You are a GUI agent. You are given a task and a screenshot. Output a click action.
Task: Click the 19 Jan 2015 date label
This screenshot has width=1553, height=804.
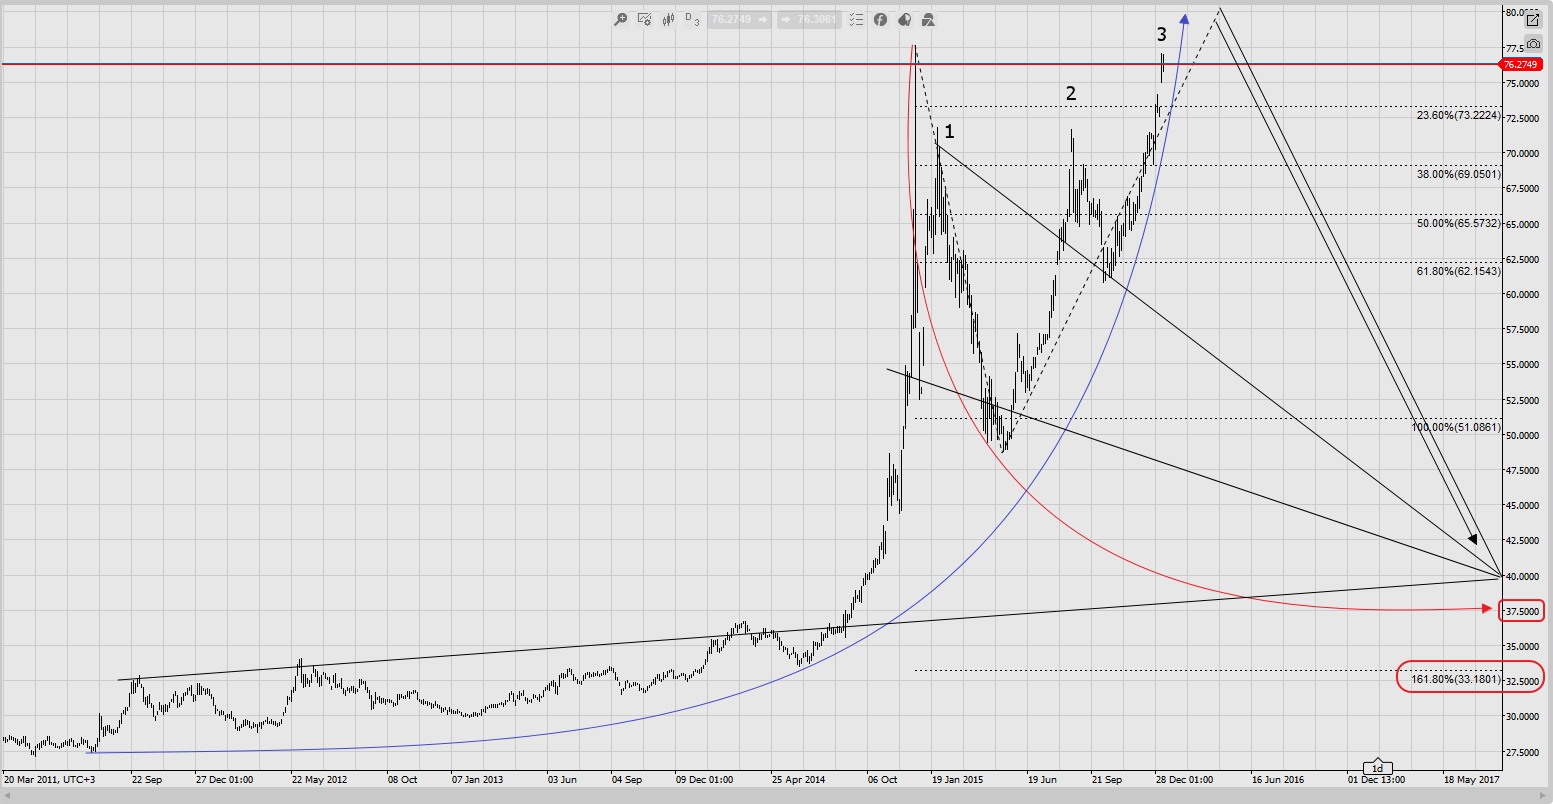(x=958, y=779)
